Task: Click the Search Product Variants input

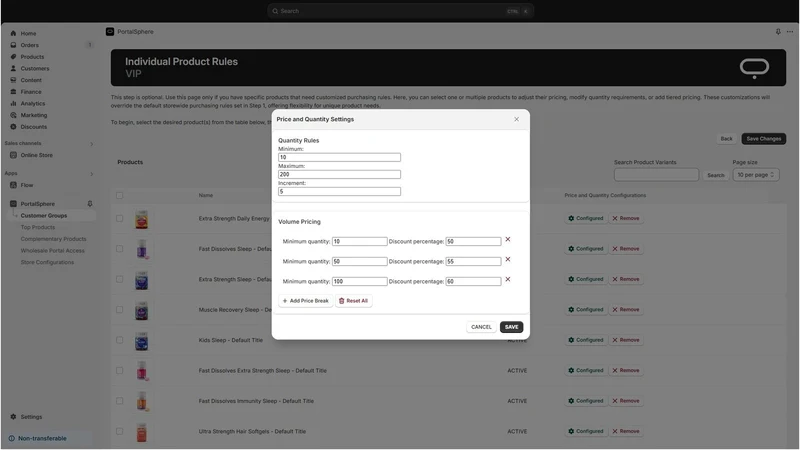Action: point(656,174)
